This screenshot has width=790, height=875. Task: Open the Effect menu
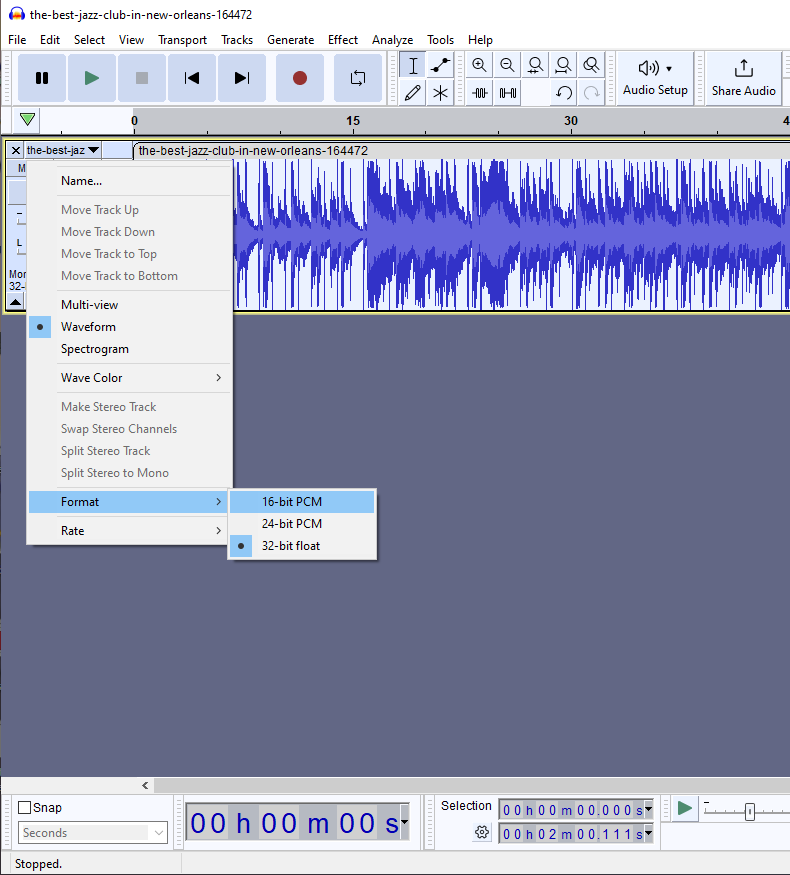342,40
